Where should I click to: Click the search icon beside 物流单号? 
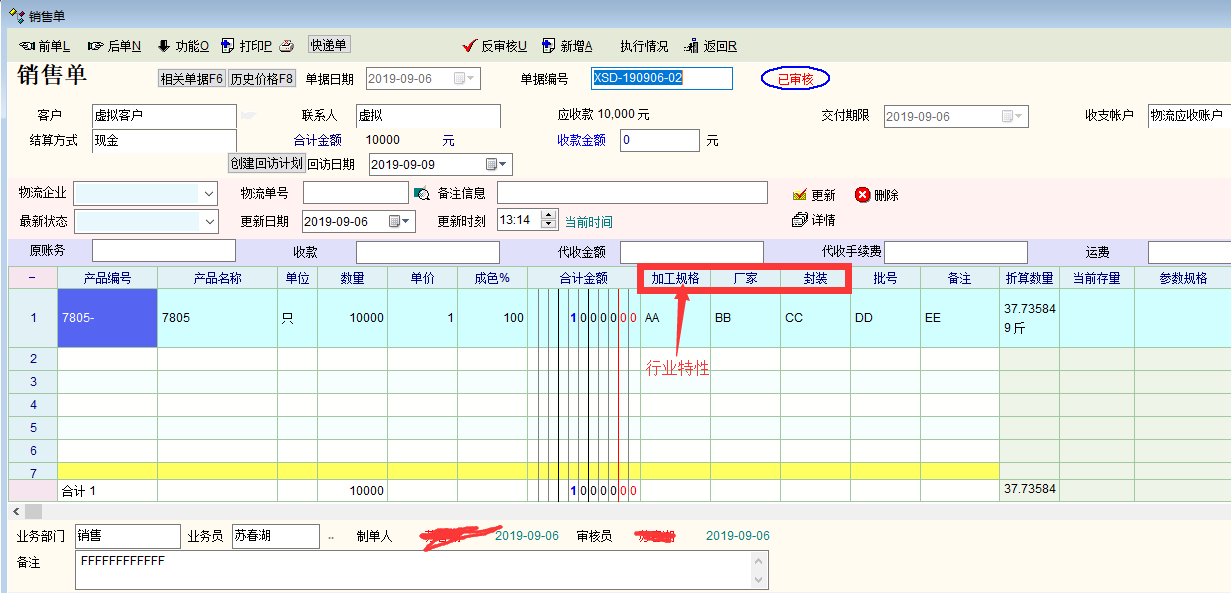(422, 194)
